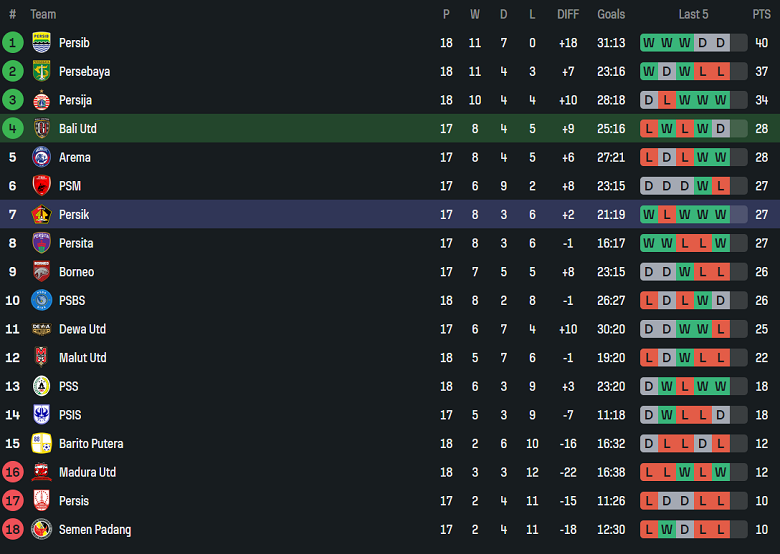
Task: Click the PSM team badge
Action: 41,186
